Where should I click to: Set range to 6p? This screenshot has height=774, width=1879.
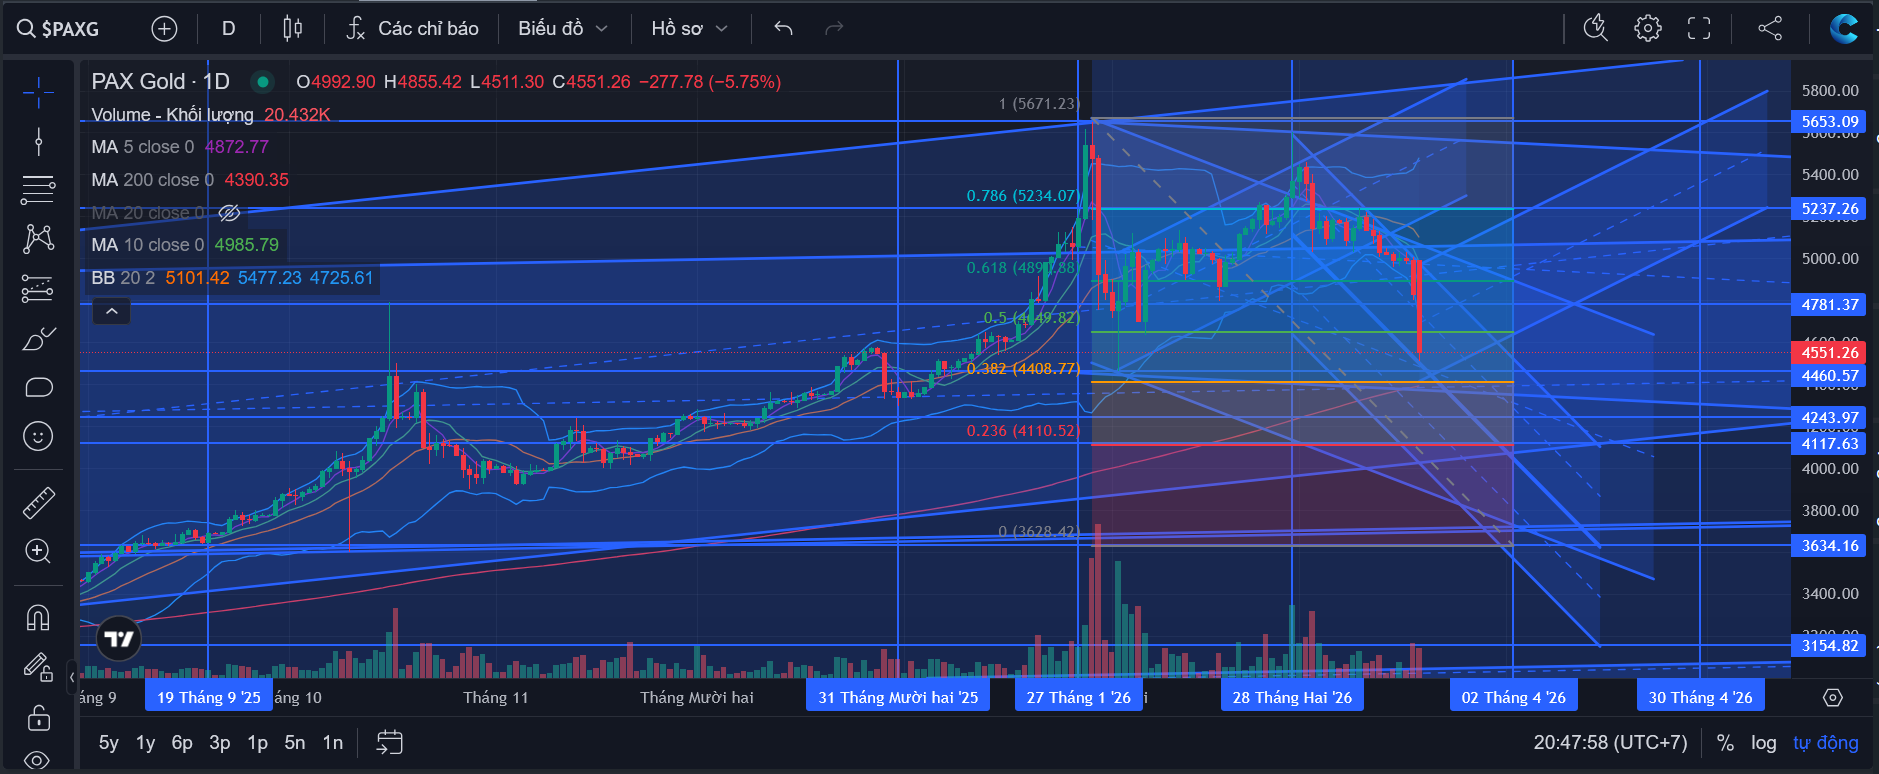[182, 743]
